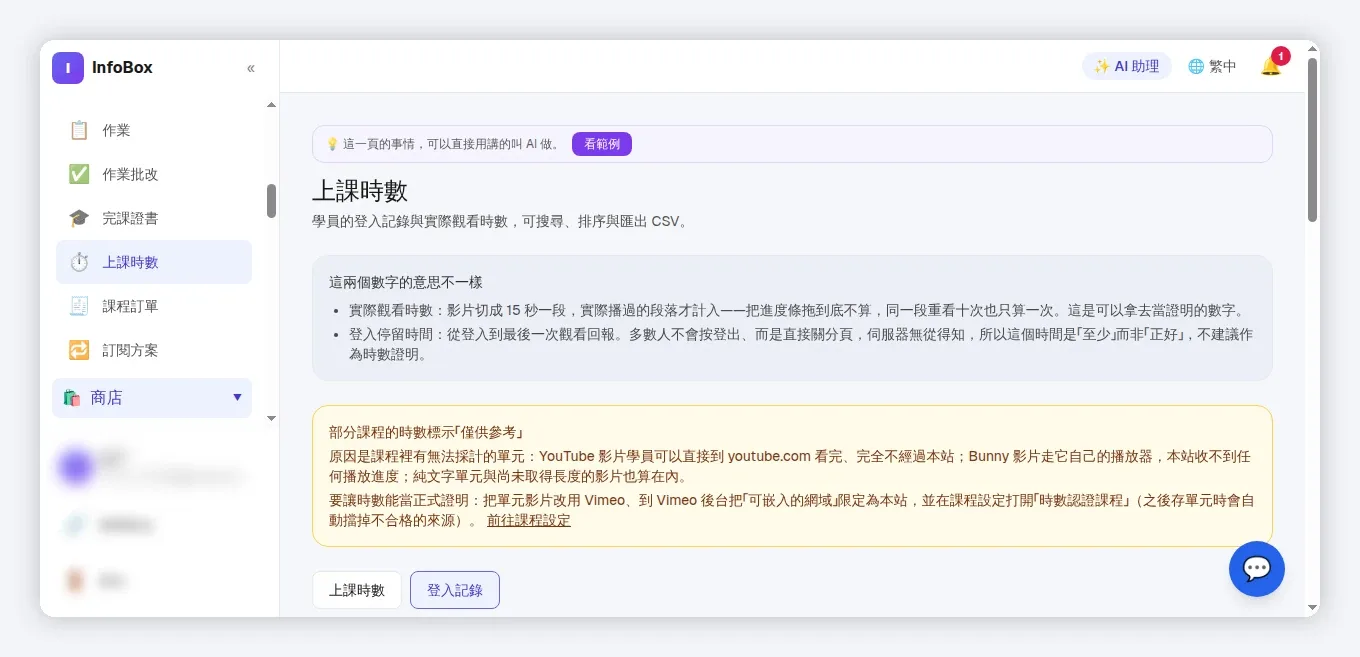Click the sidebar scroll up arrow

[x=271, y=105]
